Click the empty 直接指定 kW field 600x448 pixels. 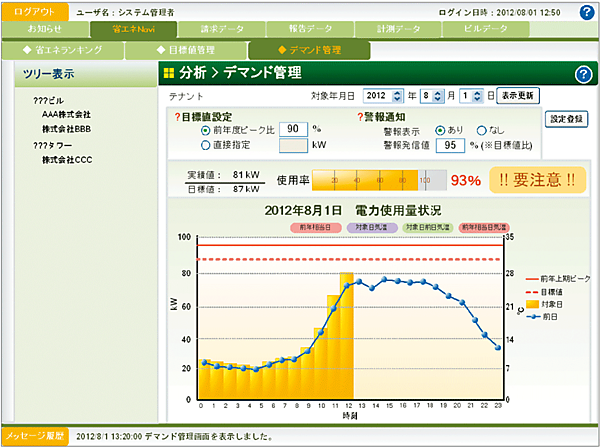[x=293, y=145]
